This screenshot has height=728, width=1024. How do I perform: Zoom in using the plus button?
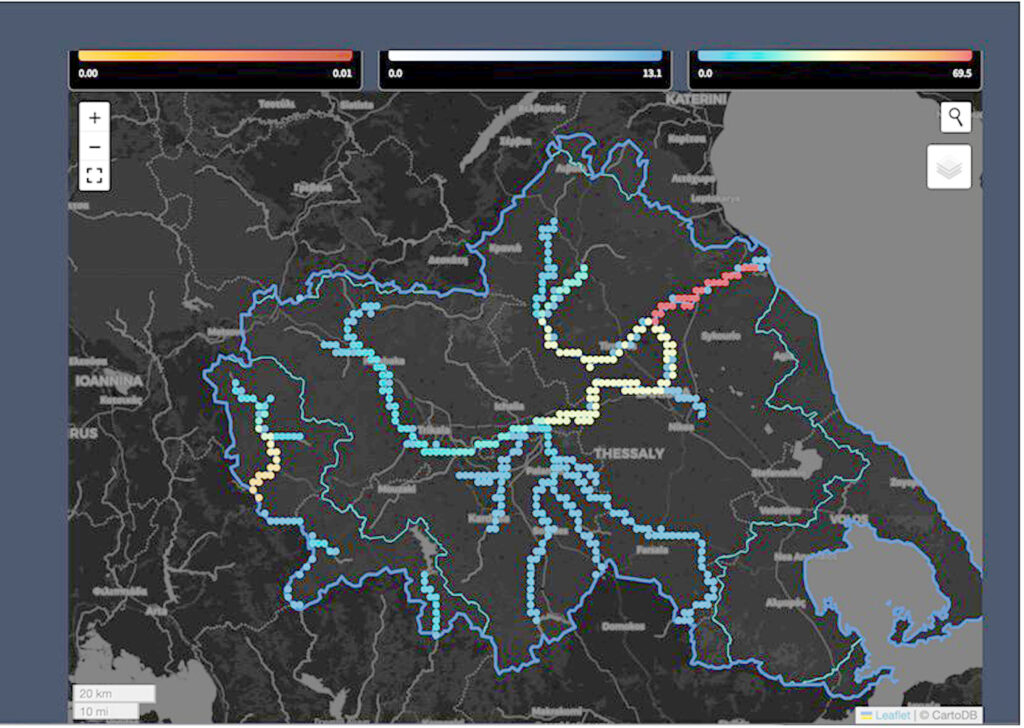pyautogui.click(x=94, y=118)
